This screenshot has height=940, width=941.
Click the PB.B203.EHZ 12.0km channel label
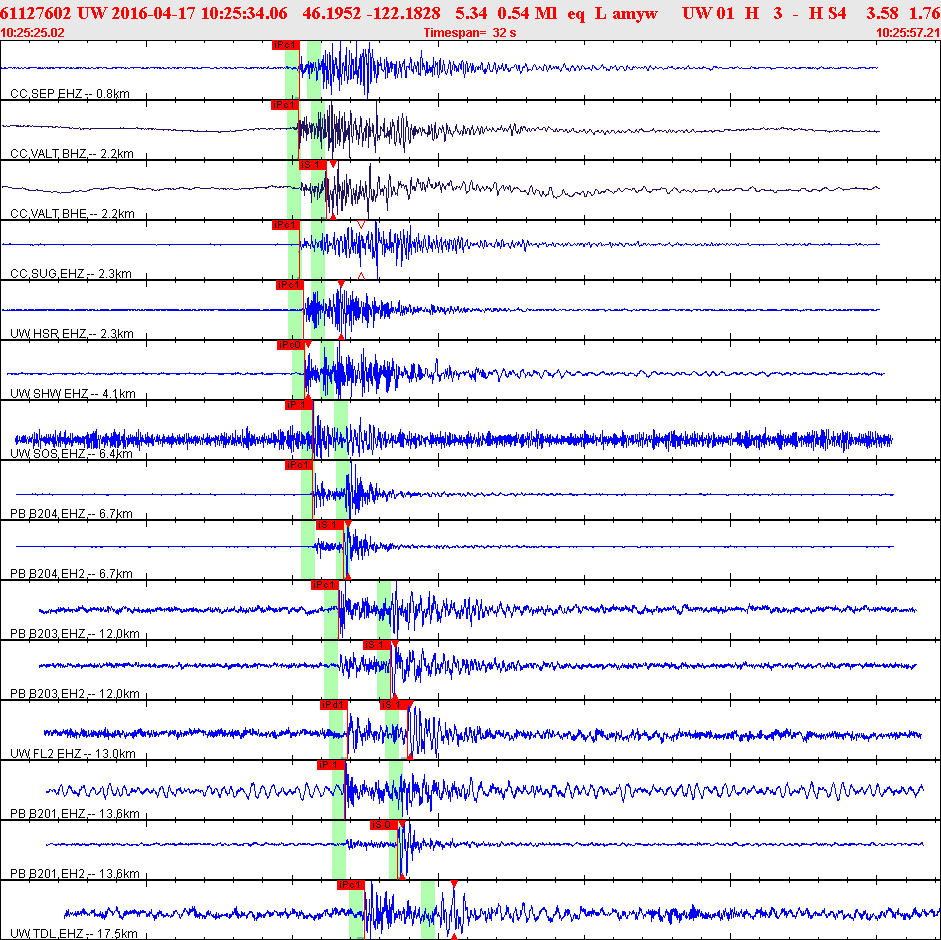coord(74,634)
